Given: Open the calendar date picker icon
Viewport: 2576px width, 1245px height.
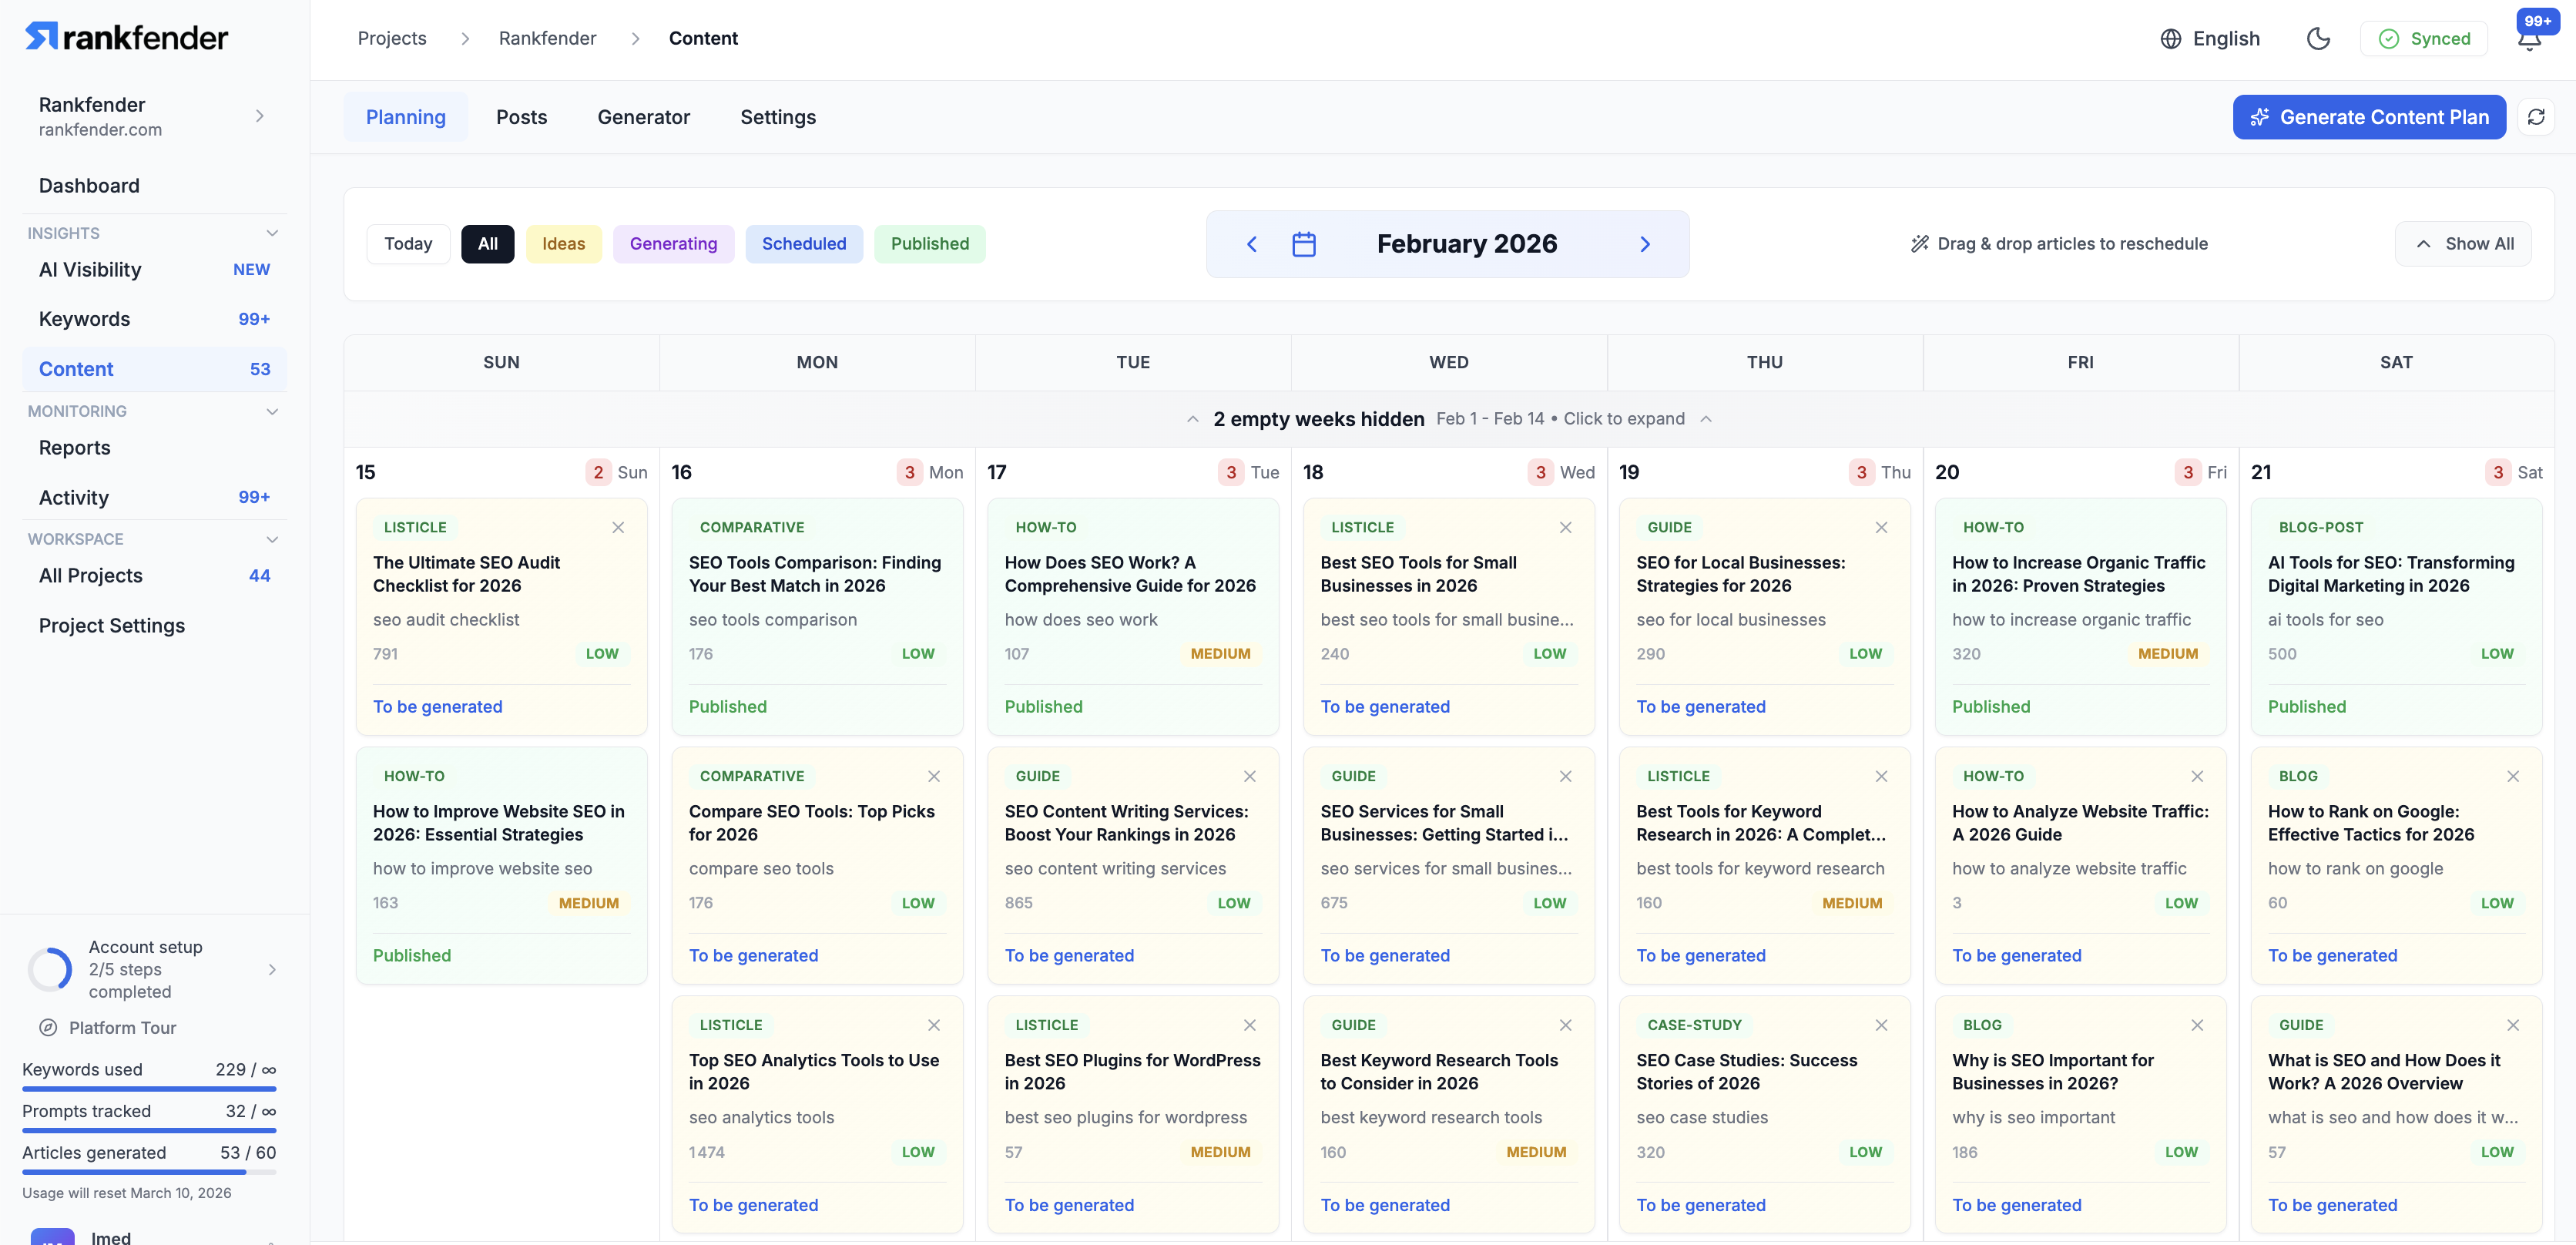Looking at the screenshot, I should 1303,244.
